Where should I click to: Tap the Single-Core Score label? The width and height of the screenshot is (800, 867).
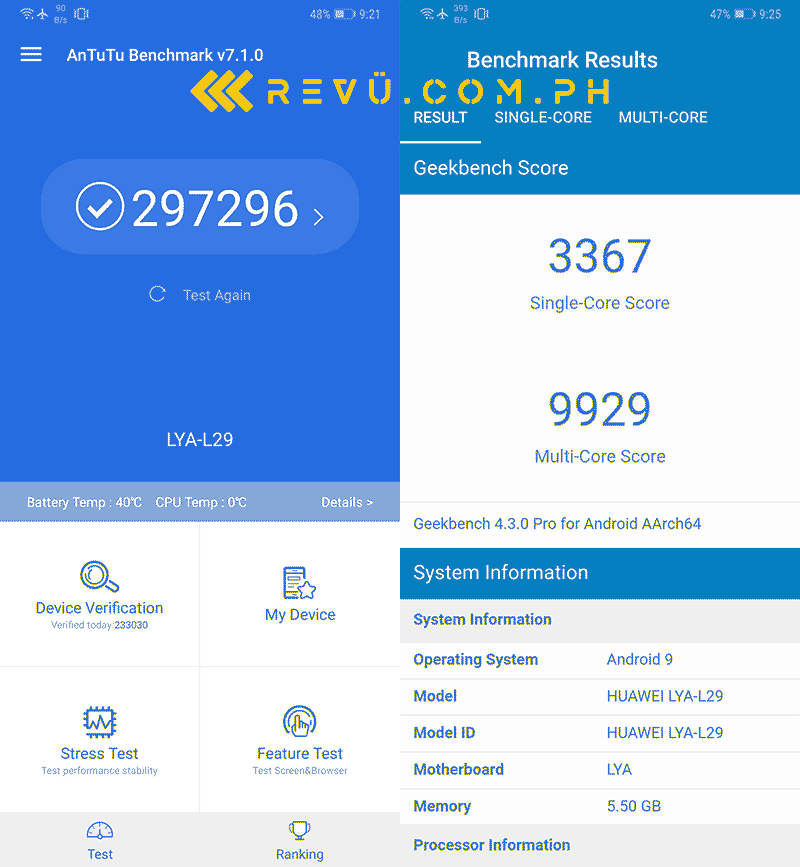point(600,303)
